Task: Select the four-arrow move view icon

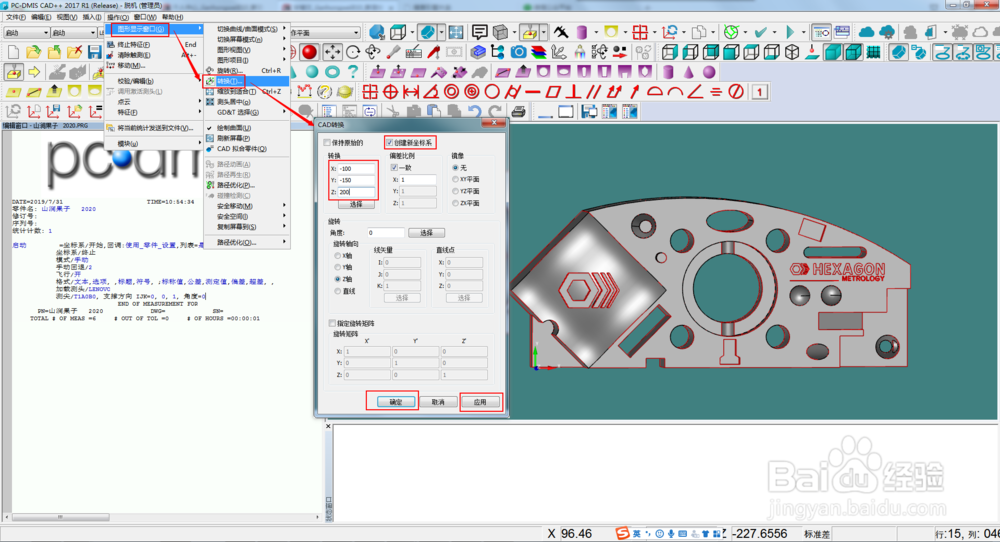Action: 332,52
